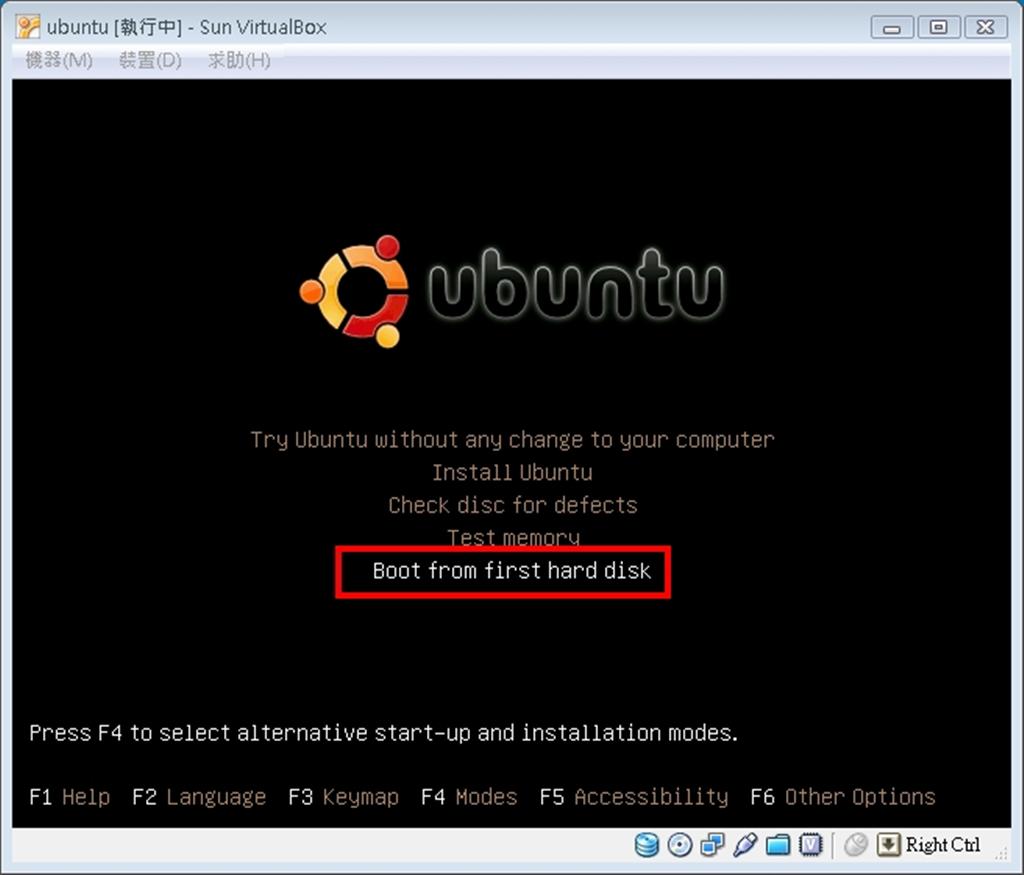The width and height of the screenshot is (1024, 875).
Task: Open F3 Keymap selection
Action: pos(344,797)
